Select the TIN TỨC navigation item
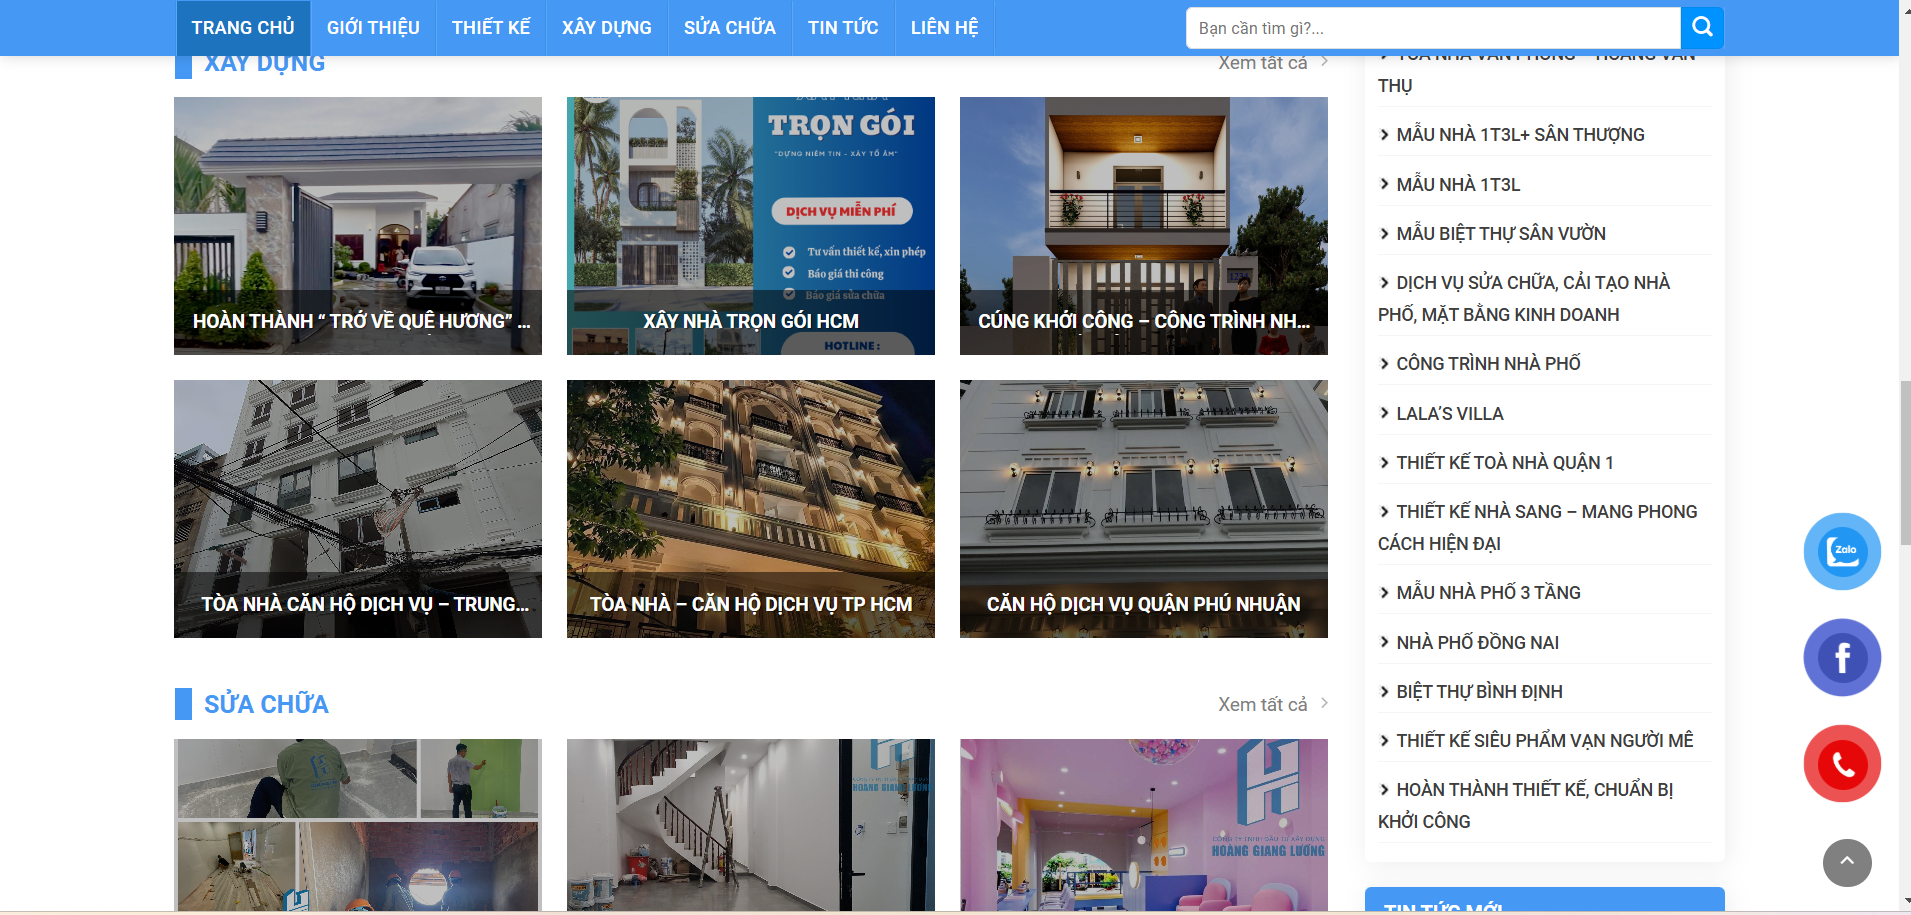 842,28
